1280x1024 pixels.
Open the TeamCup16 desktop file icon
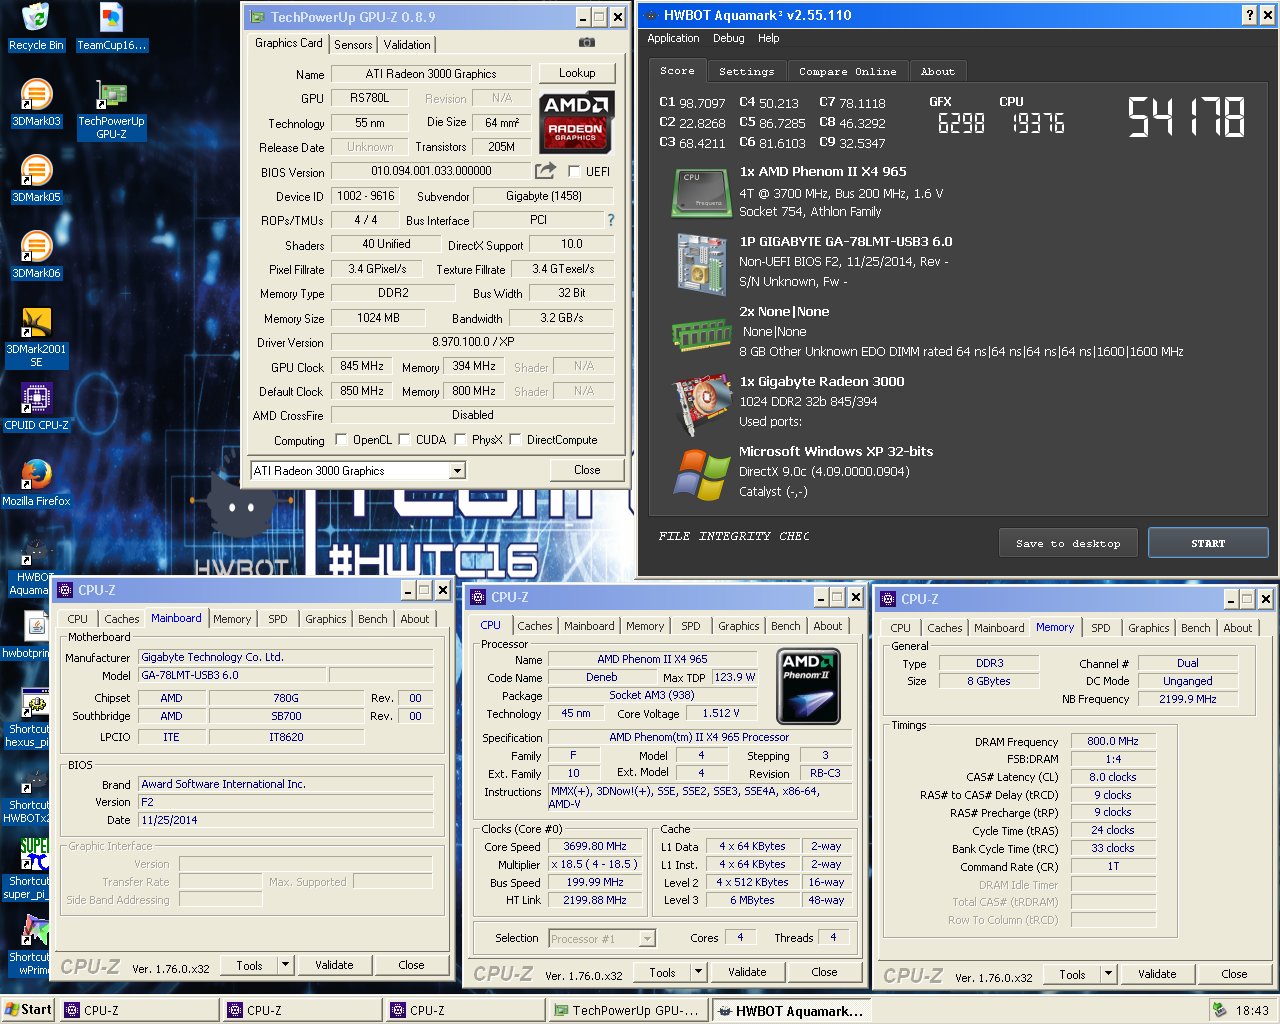[x=111, y=27]
